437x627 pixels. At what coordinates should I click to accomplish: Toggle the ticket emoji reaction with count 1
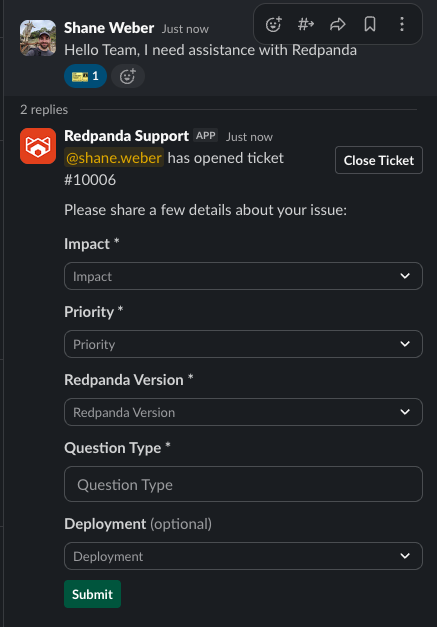click(x=85, y=76)
